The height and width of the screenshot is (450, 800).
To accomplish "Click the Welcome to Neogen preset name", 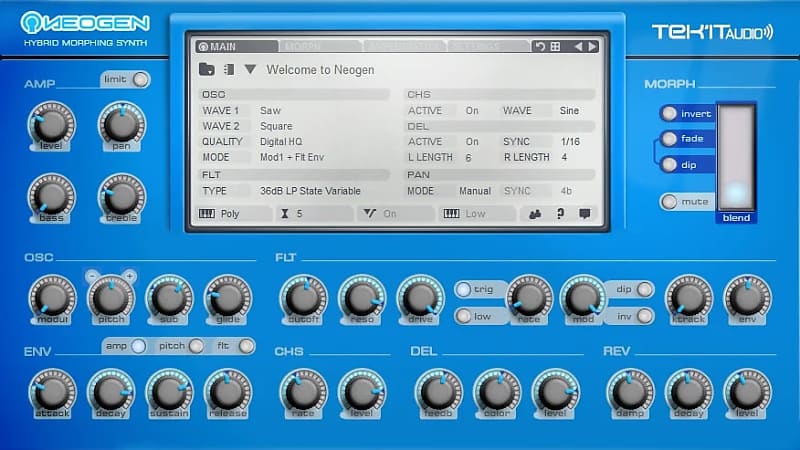I will click(x=320, y=70).
